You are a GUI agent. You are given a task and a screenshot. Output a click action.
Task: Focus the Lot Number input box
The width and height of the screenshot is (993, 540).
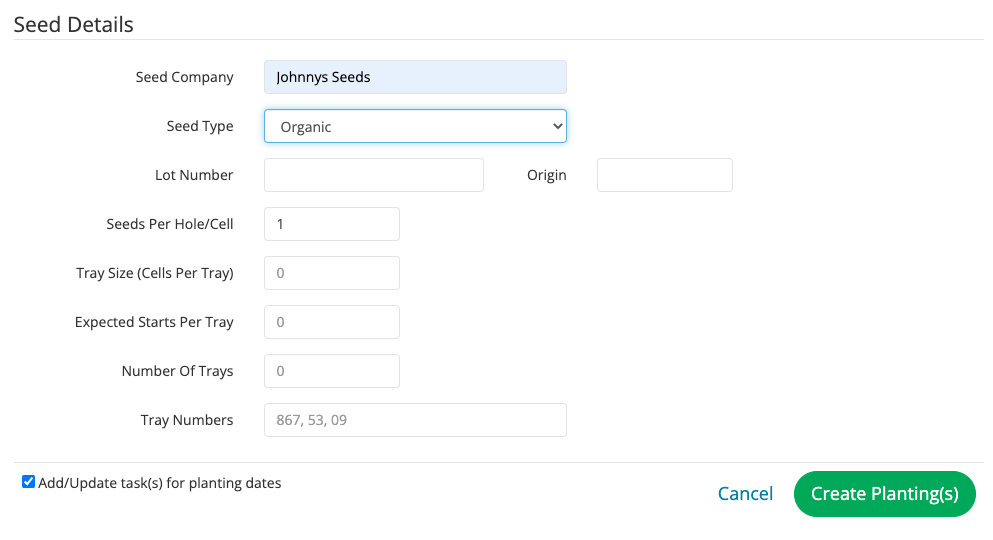click(373, 175)
